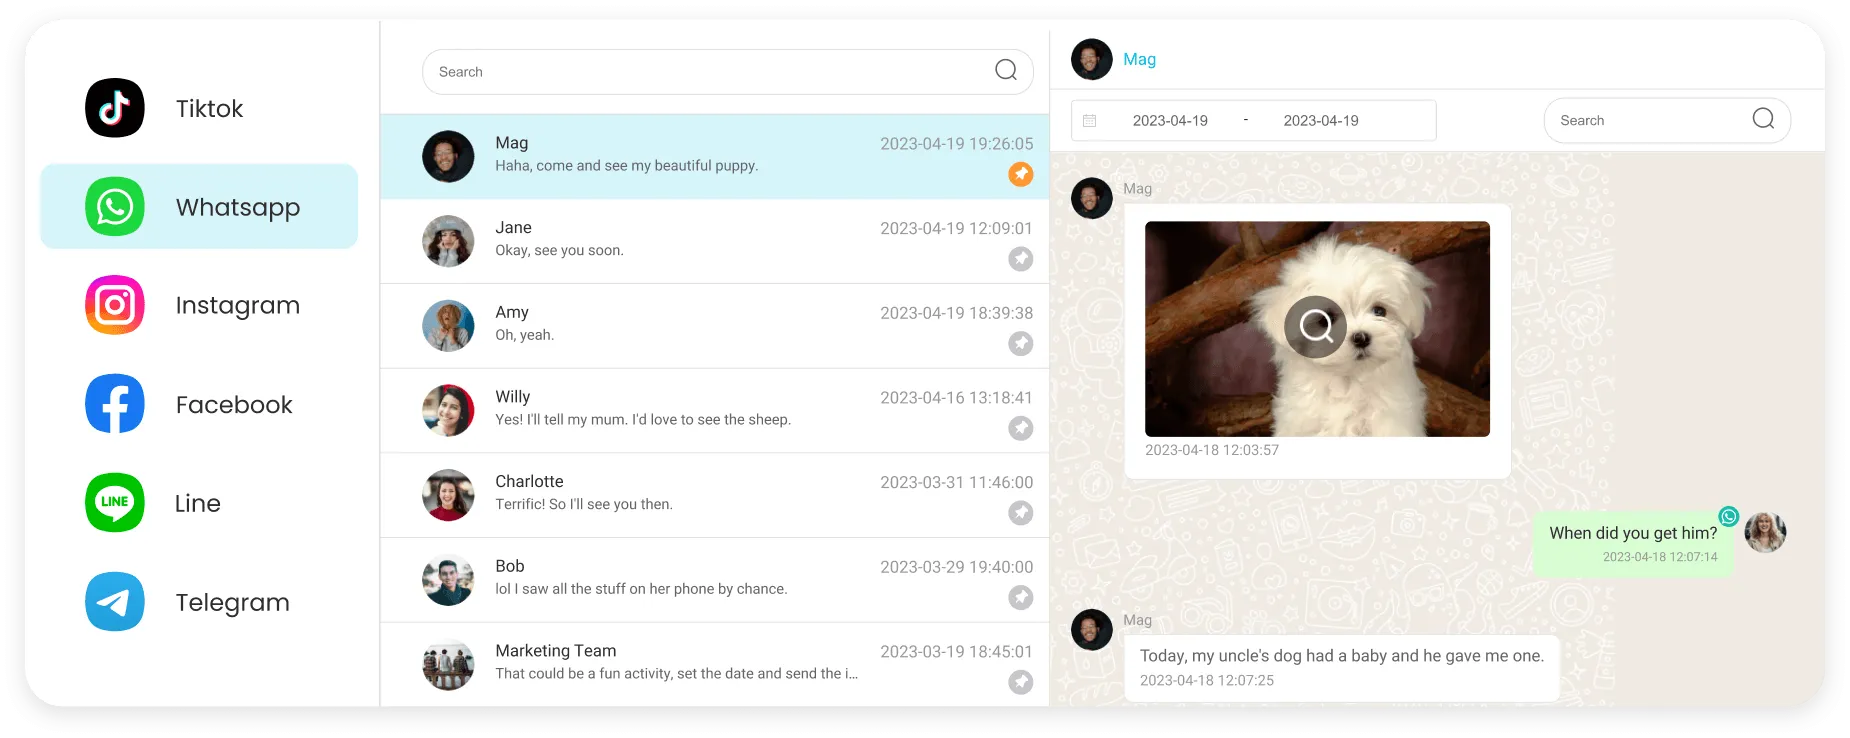
Task: Open calendar icon in date range field
Action: pyautogui.click(x=1090, y=120)
